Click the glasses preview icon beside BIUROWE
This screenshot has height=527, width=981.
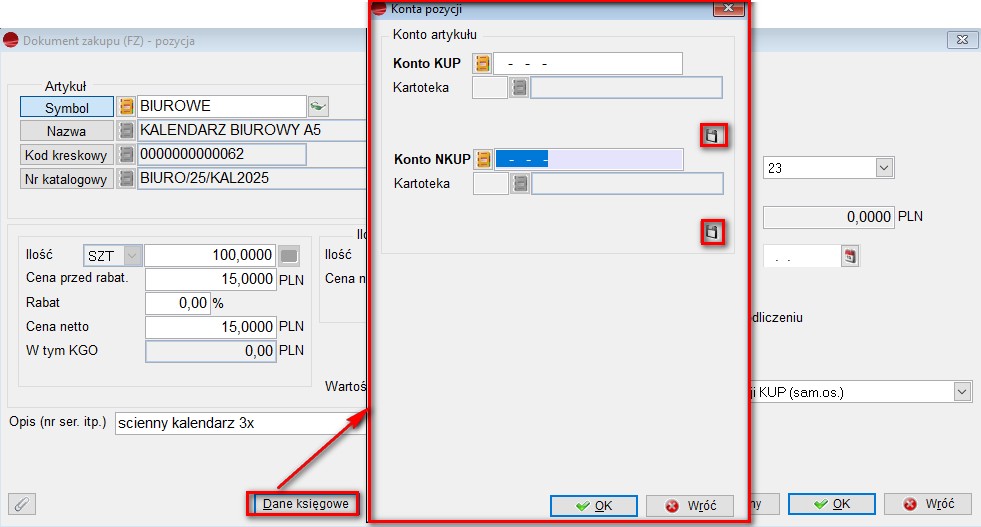(318, 106)
